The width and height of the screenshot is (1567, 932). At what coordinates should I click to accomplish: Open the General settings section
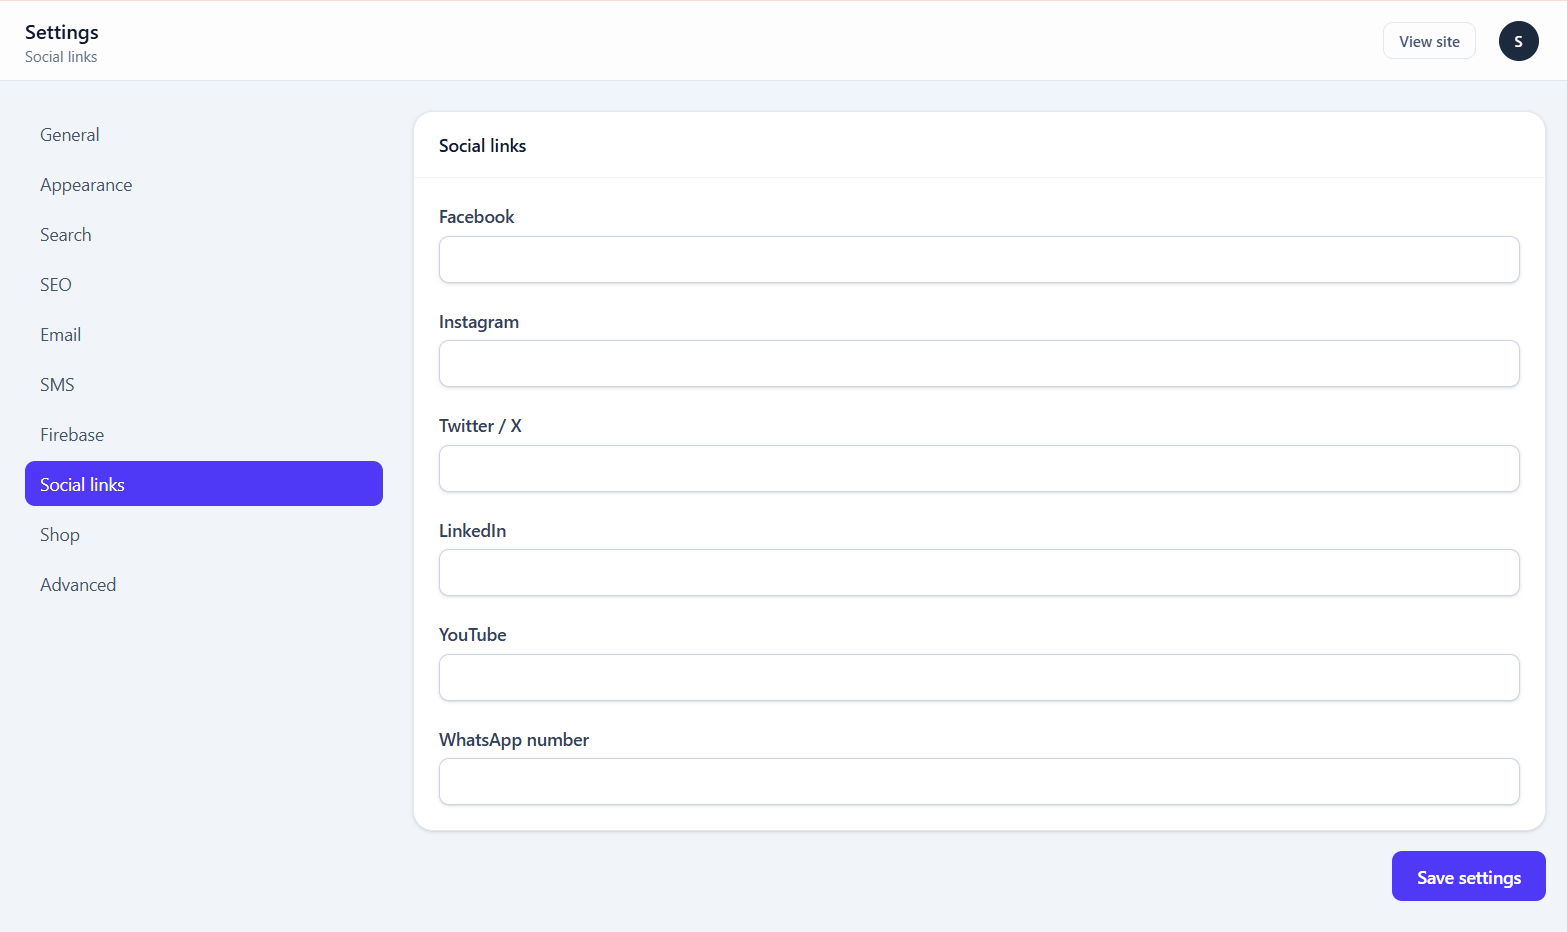click(204, 134)
